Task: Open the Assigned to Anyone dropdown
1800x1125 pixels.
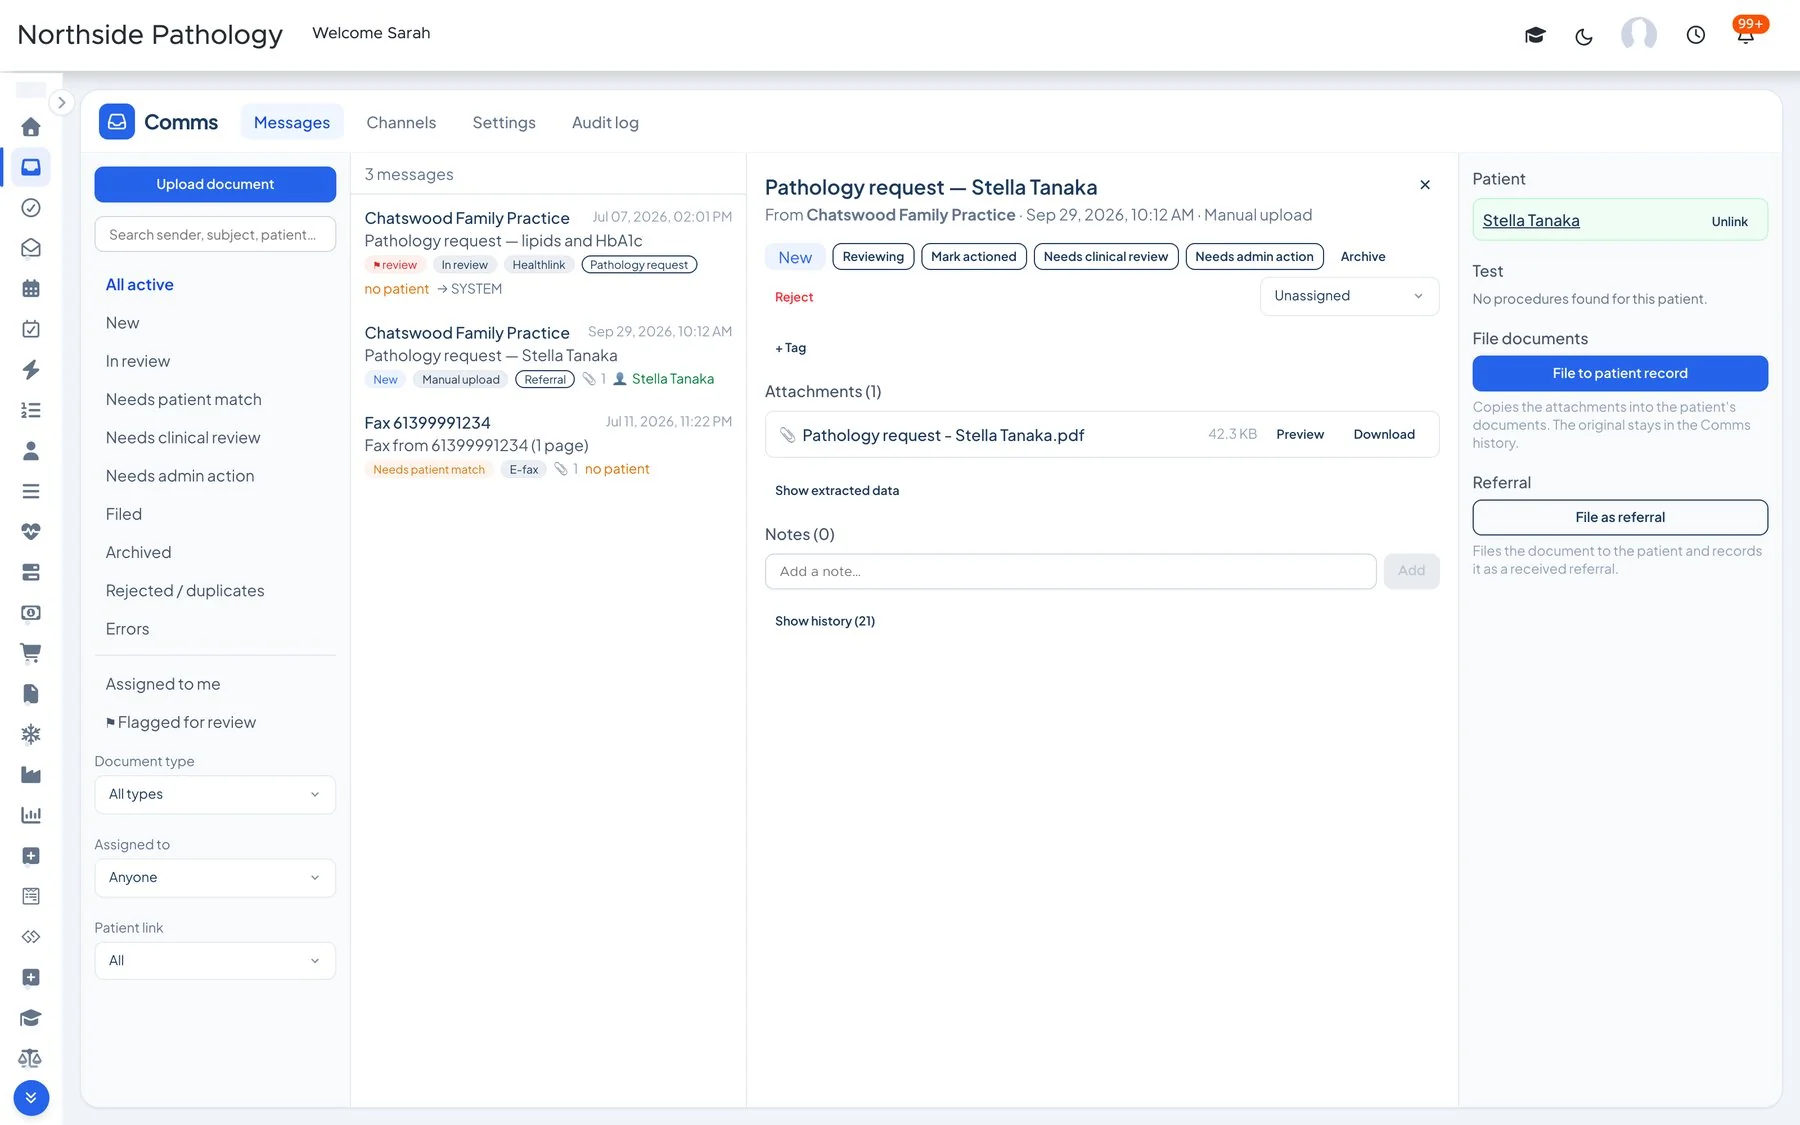Action: (x=215, y=877)
